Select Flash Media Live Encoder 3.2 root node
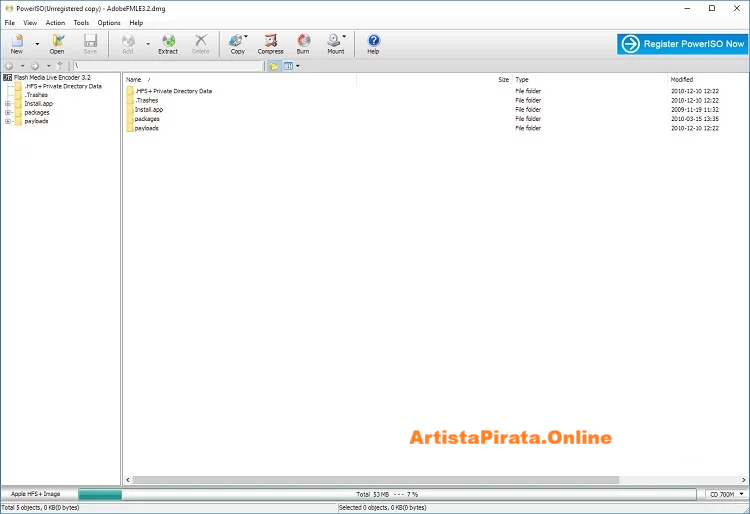This screenshot has height=514, width=750. (x=52, y=77)
